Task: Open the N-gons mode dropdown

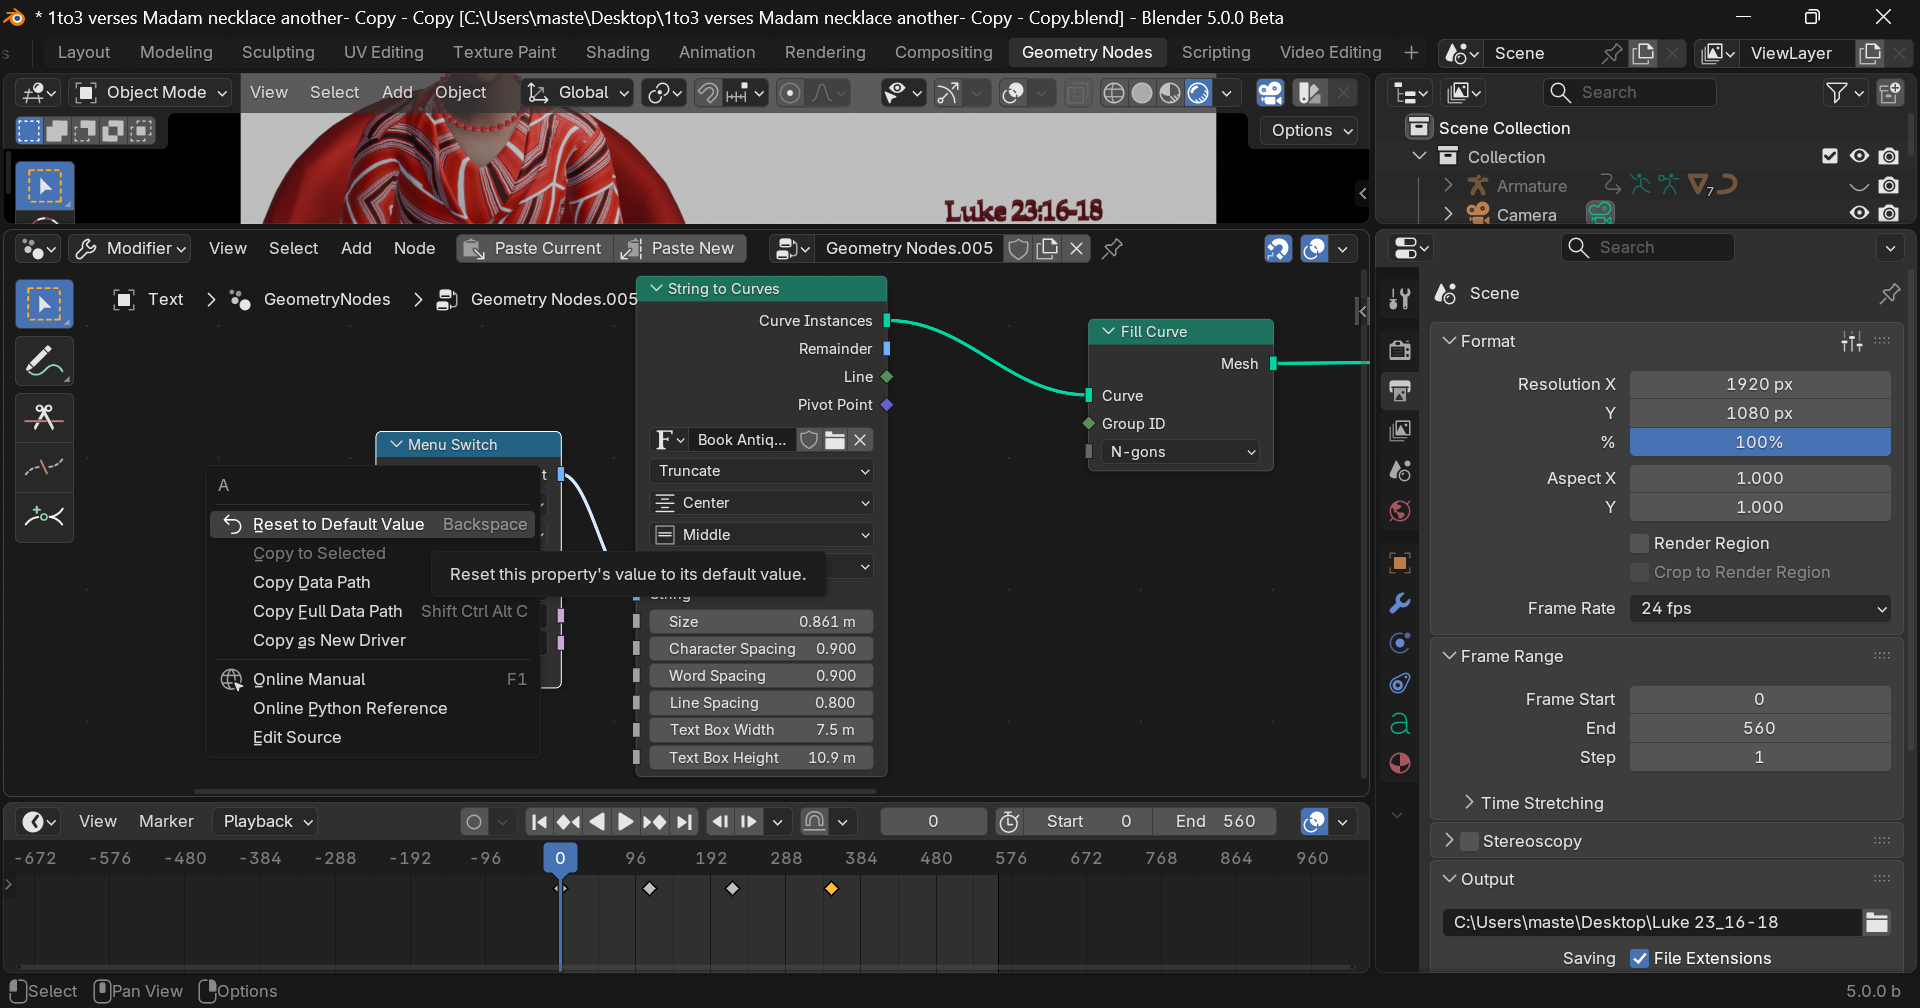Action: pyautogui.click(x=1181, y=452)
